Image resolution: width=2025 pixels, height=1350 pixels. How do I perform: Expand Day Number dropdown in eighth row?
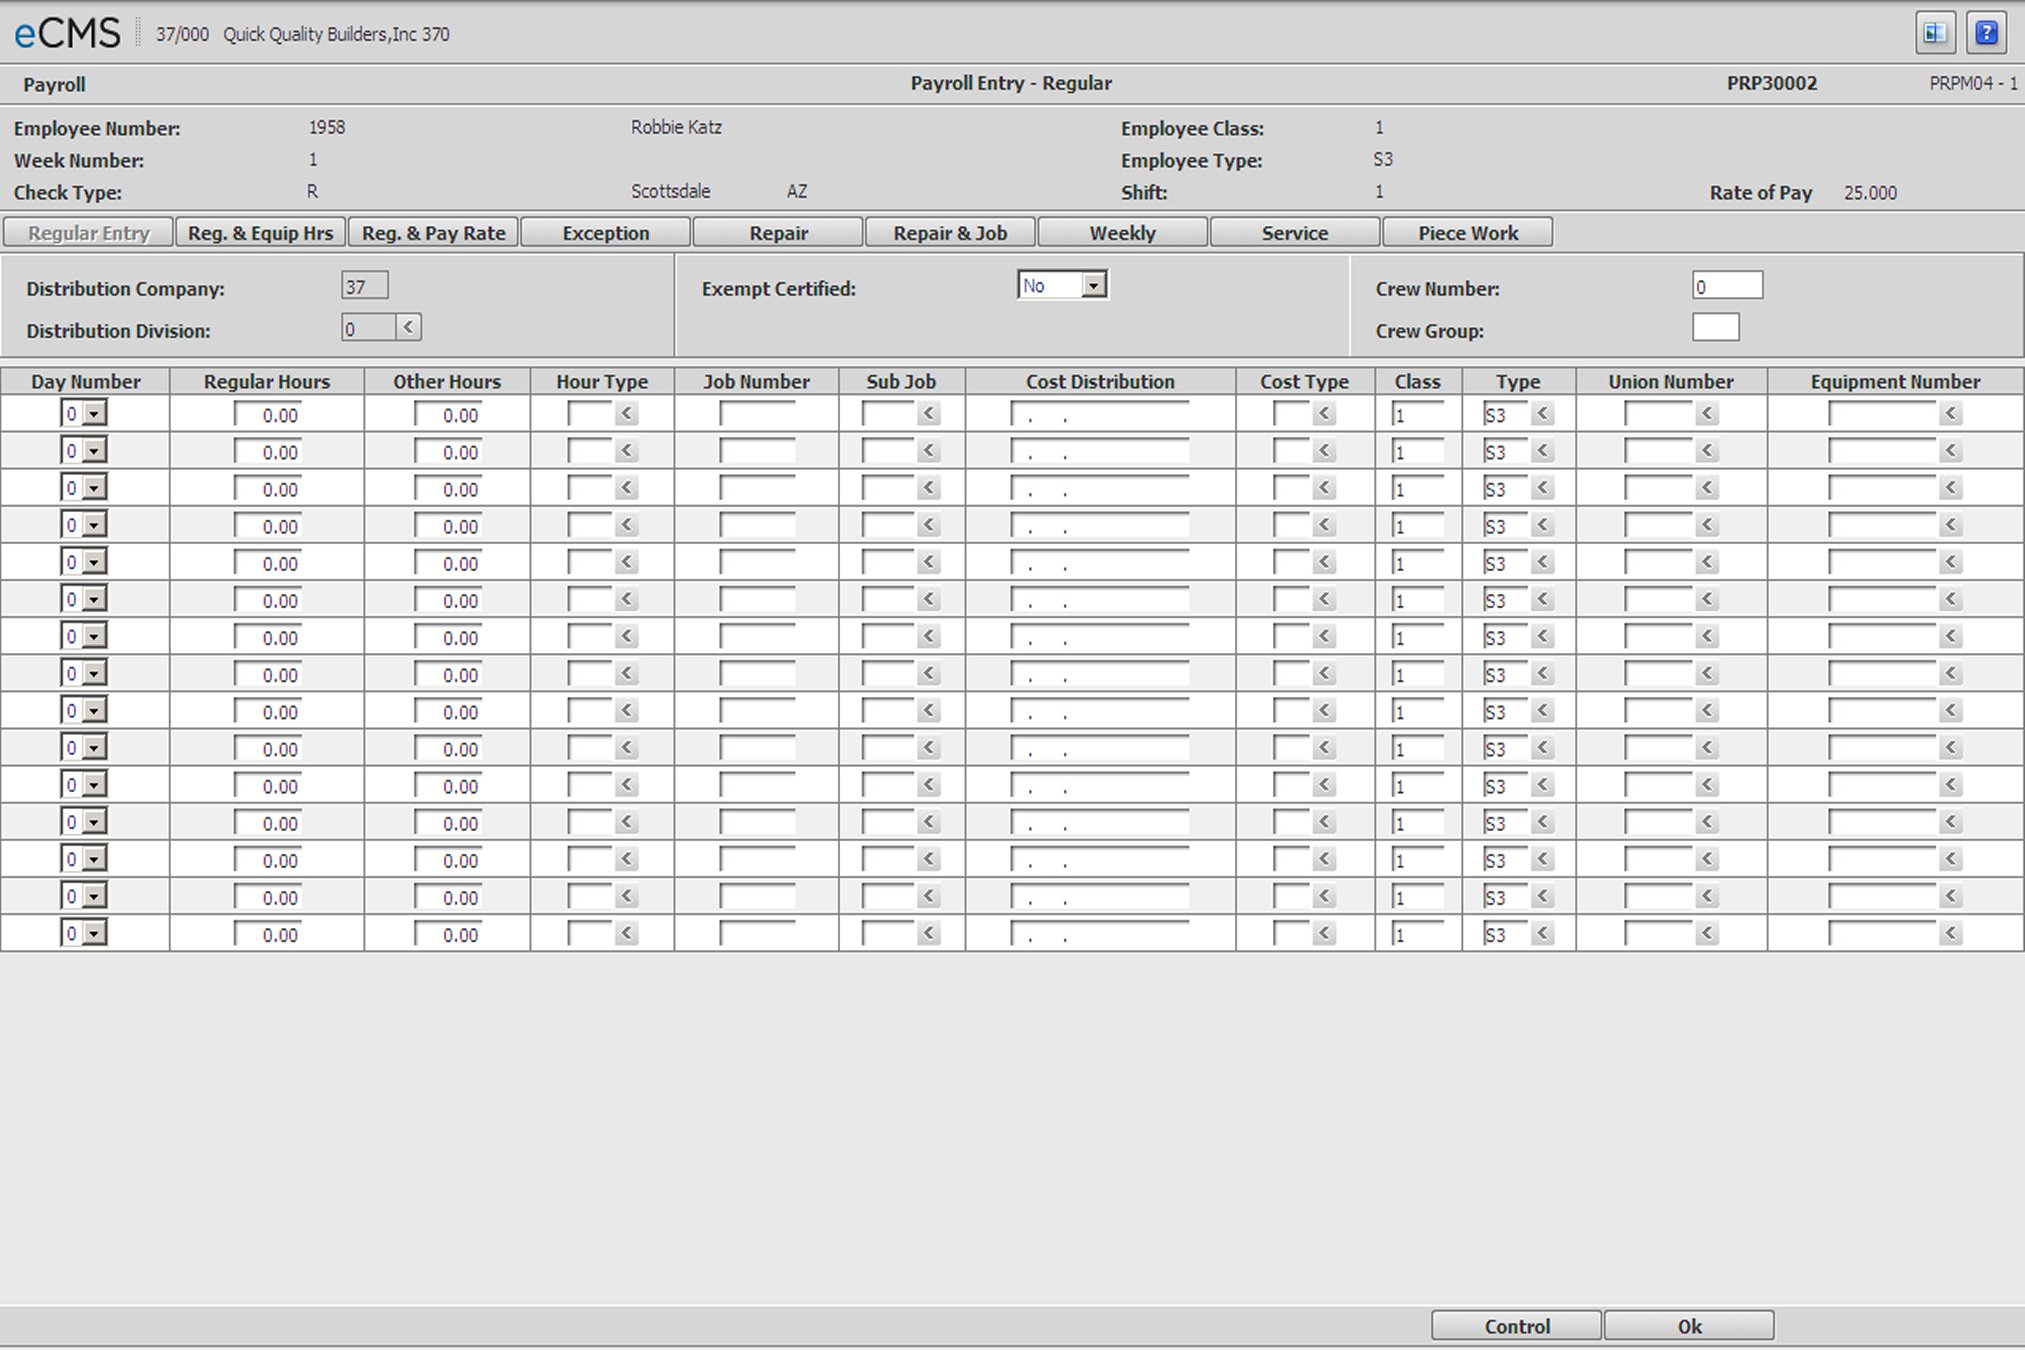pyautogui.click(x=94, y=674)
